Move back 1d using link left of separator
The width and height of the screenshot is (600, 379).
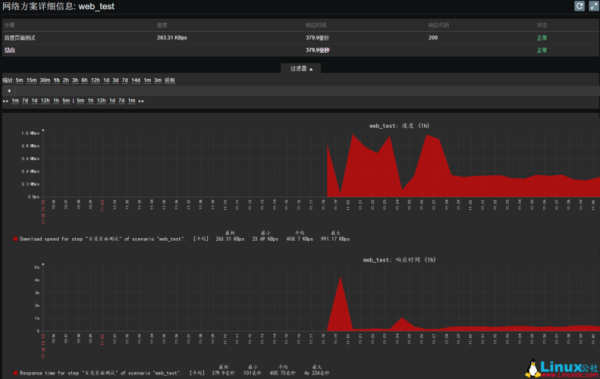[34, 101]
